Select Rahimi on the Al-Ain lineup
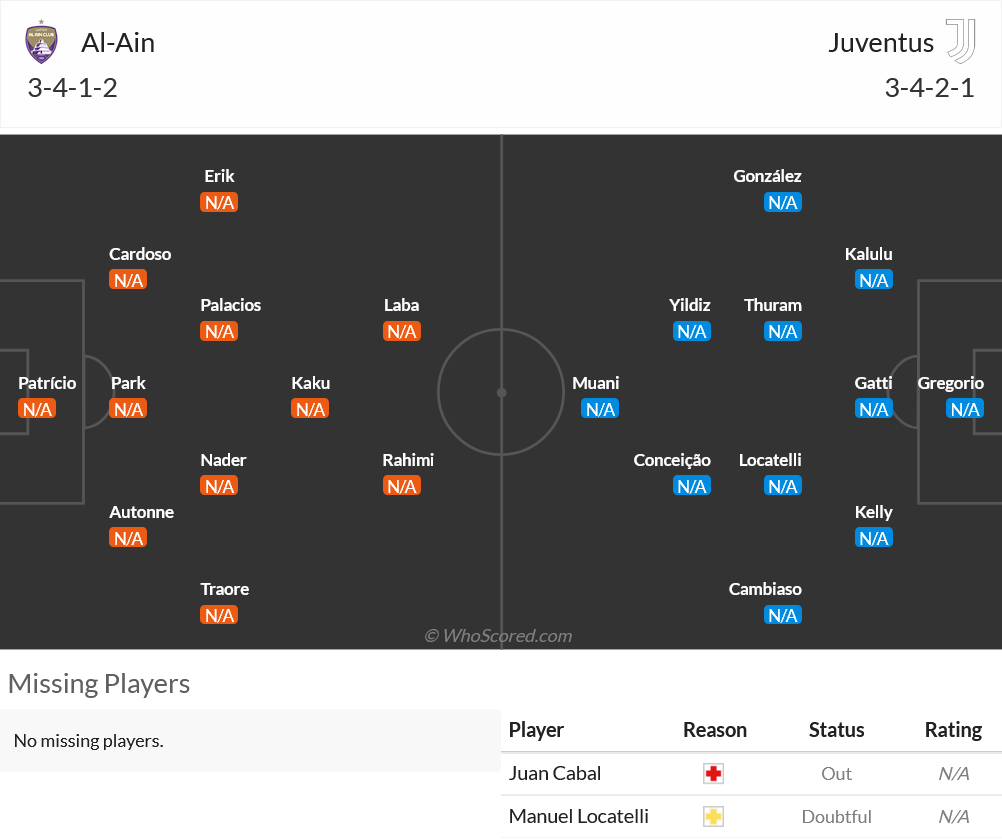1002x840 pixels. click(408, 460)
